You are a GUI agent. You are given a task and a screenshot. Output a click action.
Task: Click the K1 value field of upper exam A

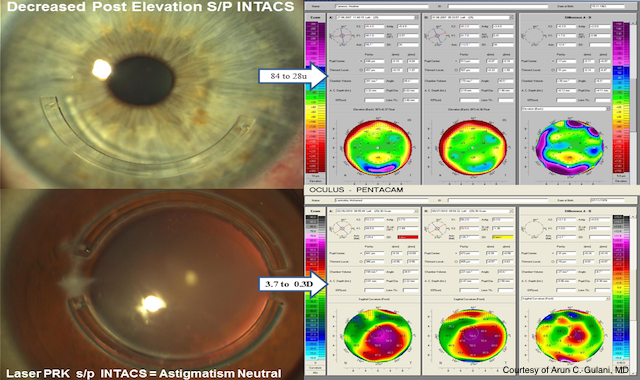374,36
